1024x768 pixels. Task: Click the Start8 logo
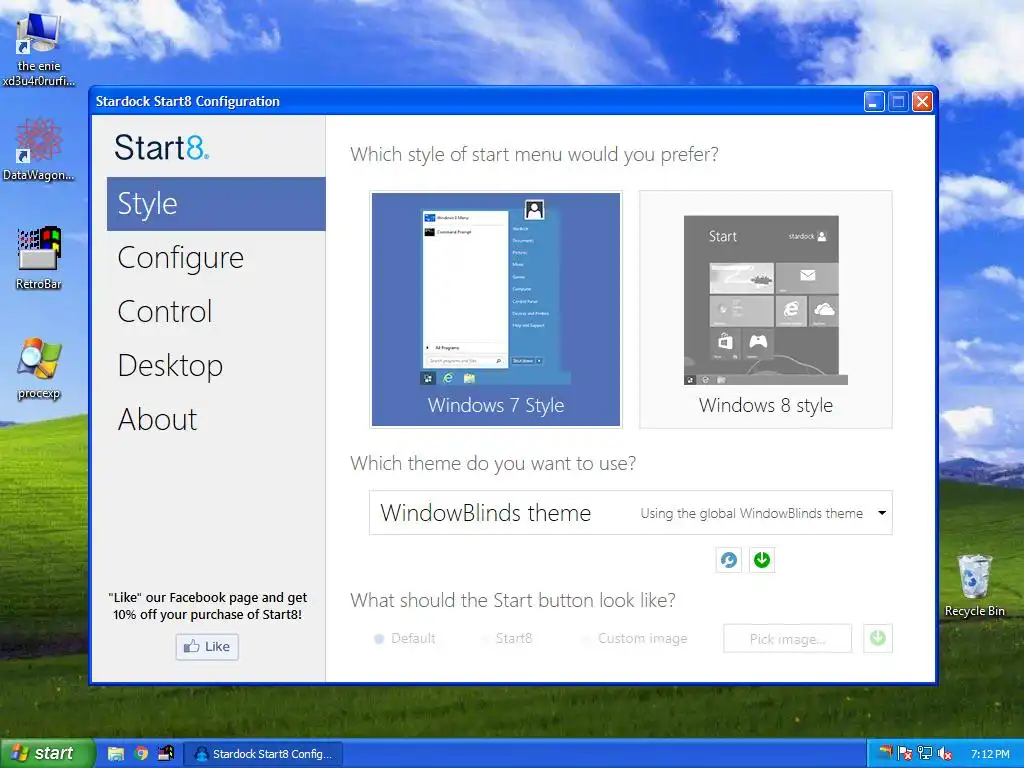(162, 148)
